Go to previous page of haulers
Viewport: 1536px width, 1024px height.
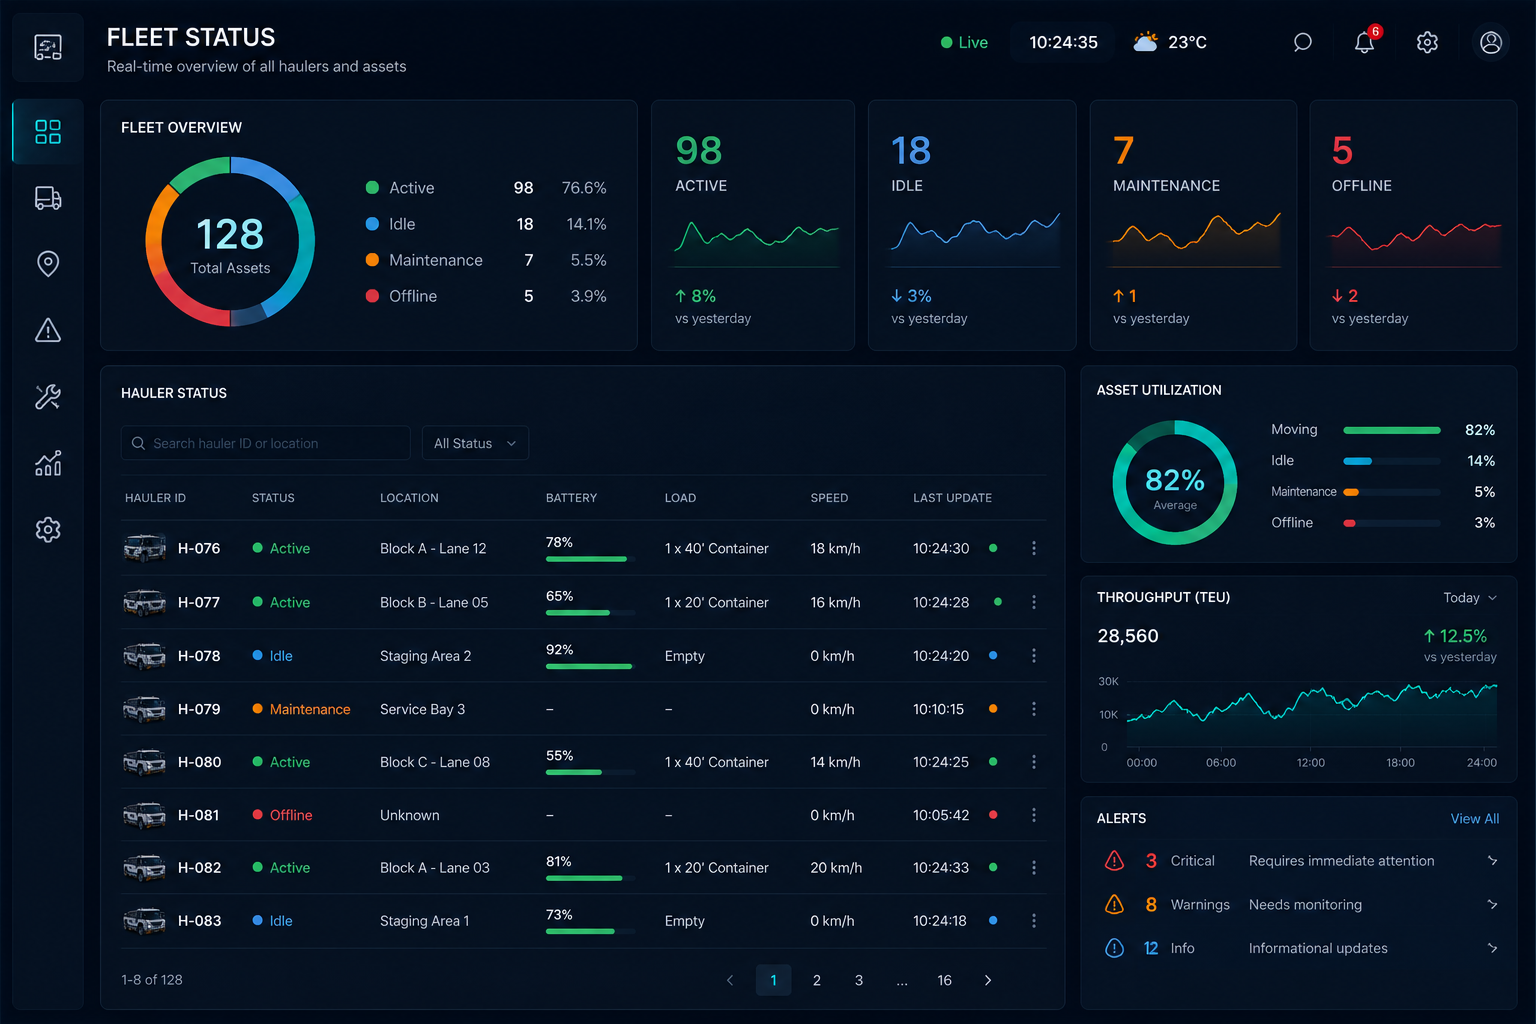(x=730, y=980)
